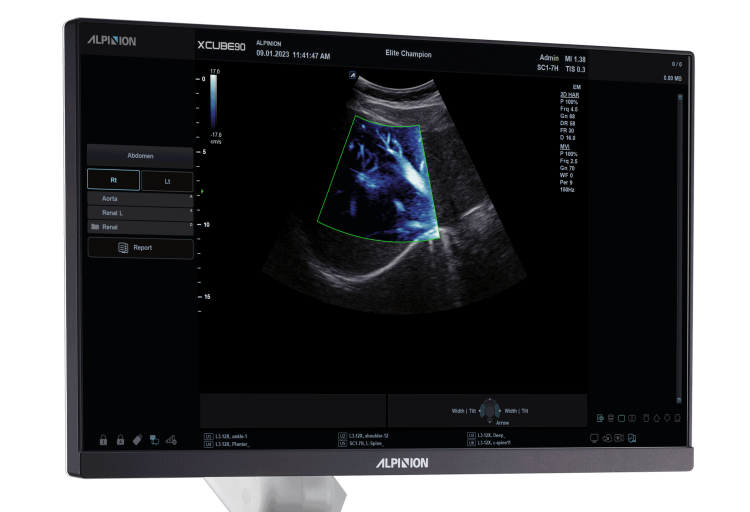The image size is (750, 512).
Task: Click the signal strength status icon
Action: (172, 440)
